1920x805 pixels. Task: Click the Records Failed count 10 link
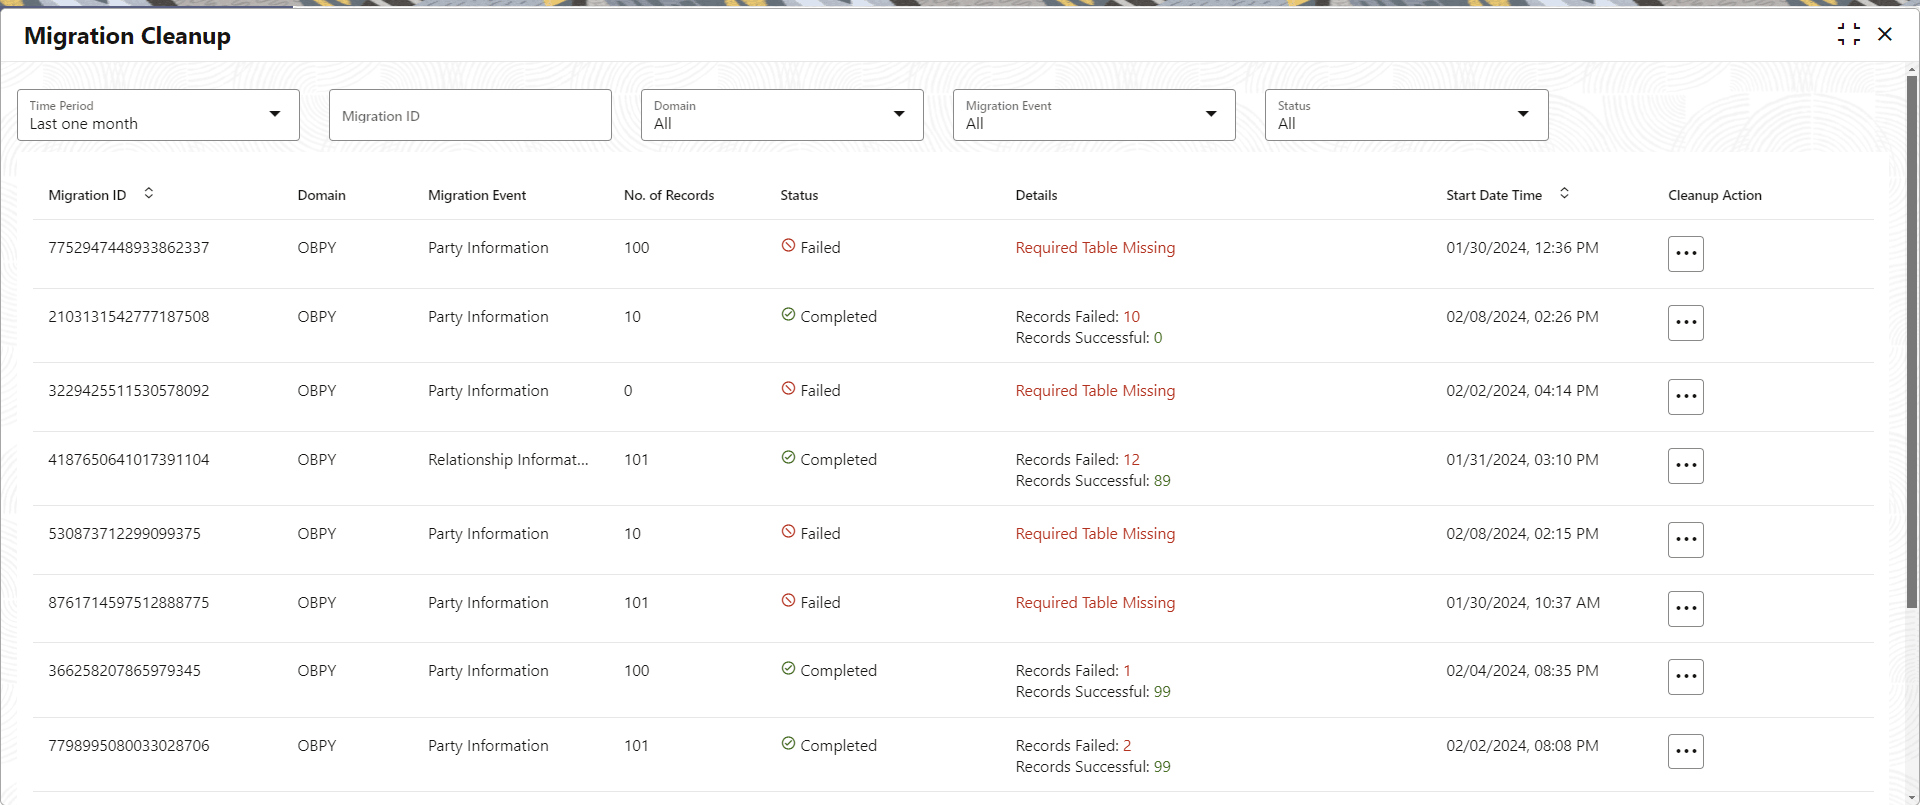1131,317
